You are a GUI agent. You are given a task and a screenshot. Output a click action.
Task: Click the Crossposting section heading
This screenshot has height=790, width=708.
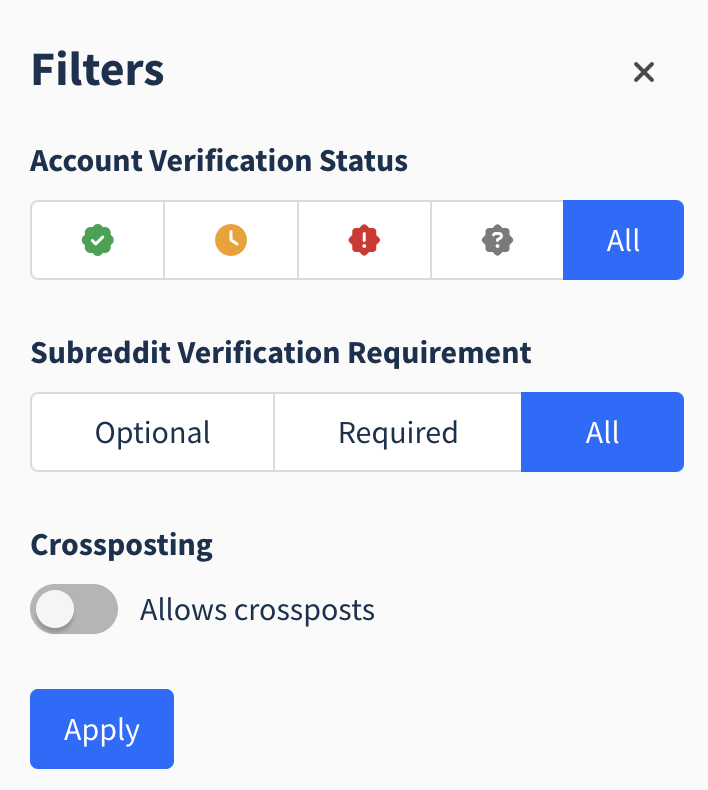[x=121, y=545]
